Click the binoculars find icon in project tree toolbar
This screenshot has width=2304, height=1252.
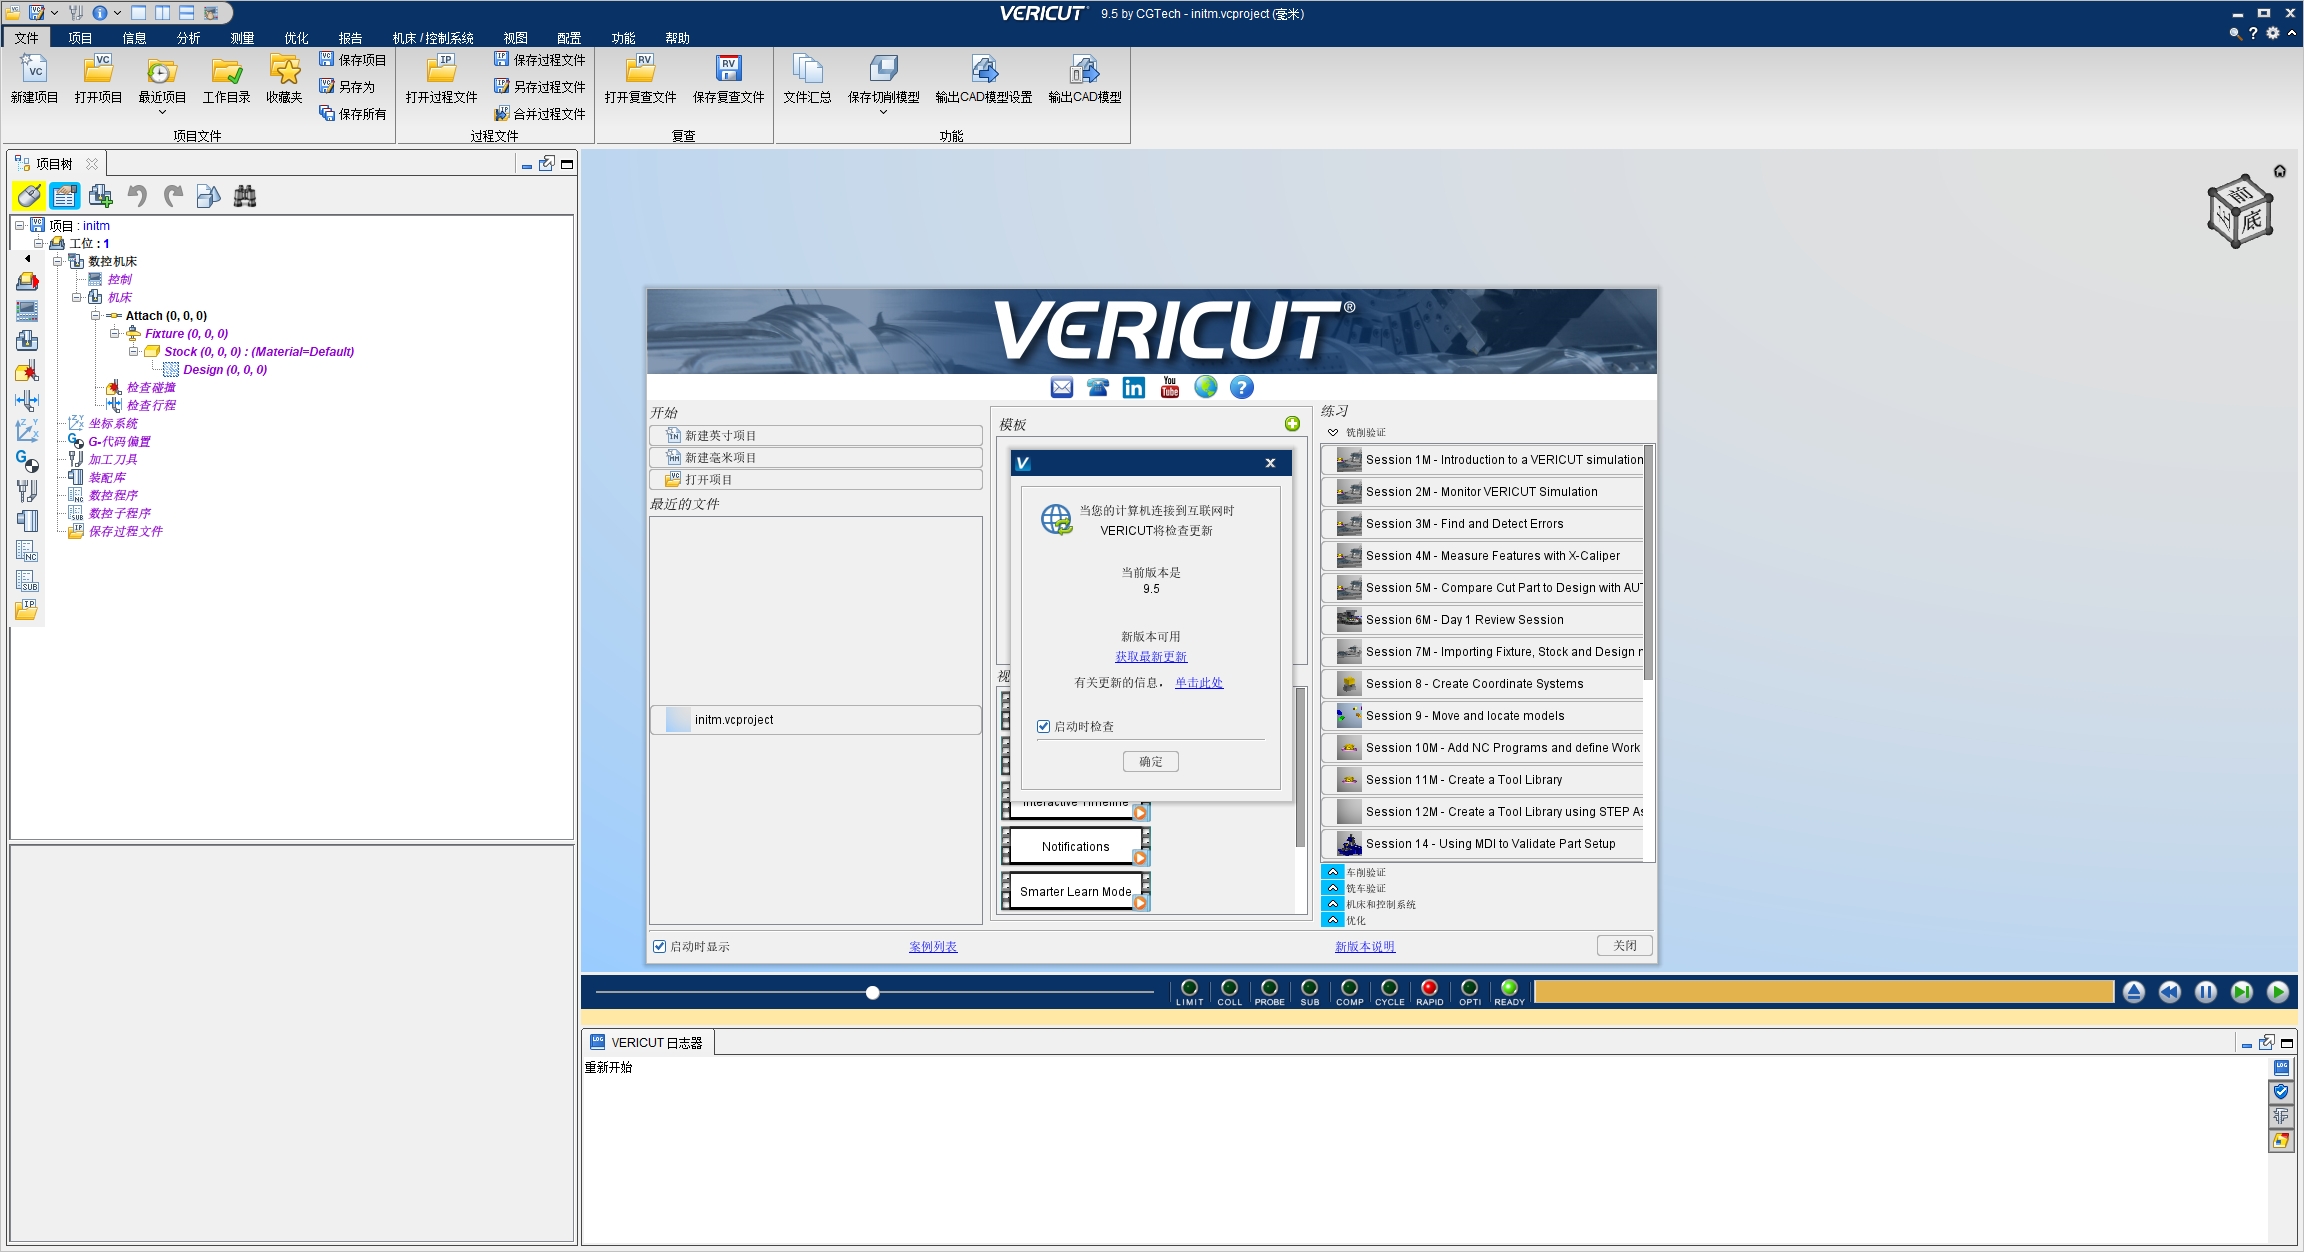(245, 196)
